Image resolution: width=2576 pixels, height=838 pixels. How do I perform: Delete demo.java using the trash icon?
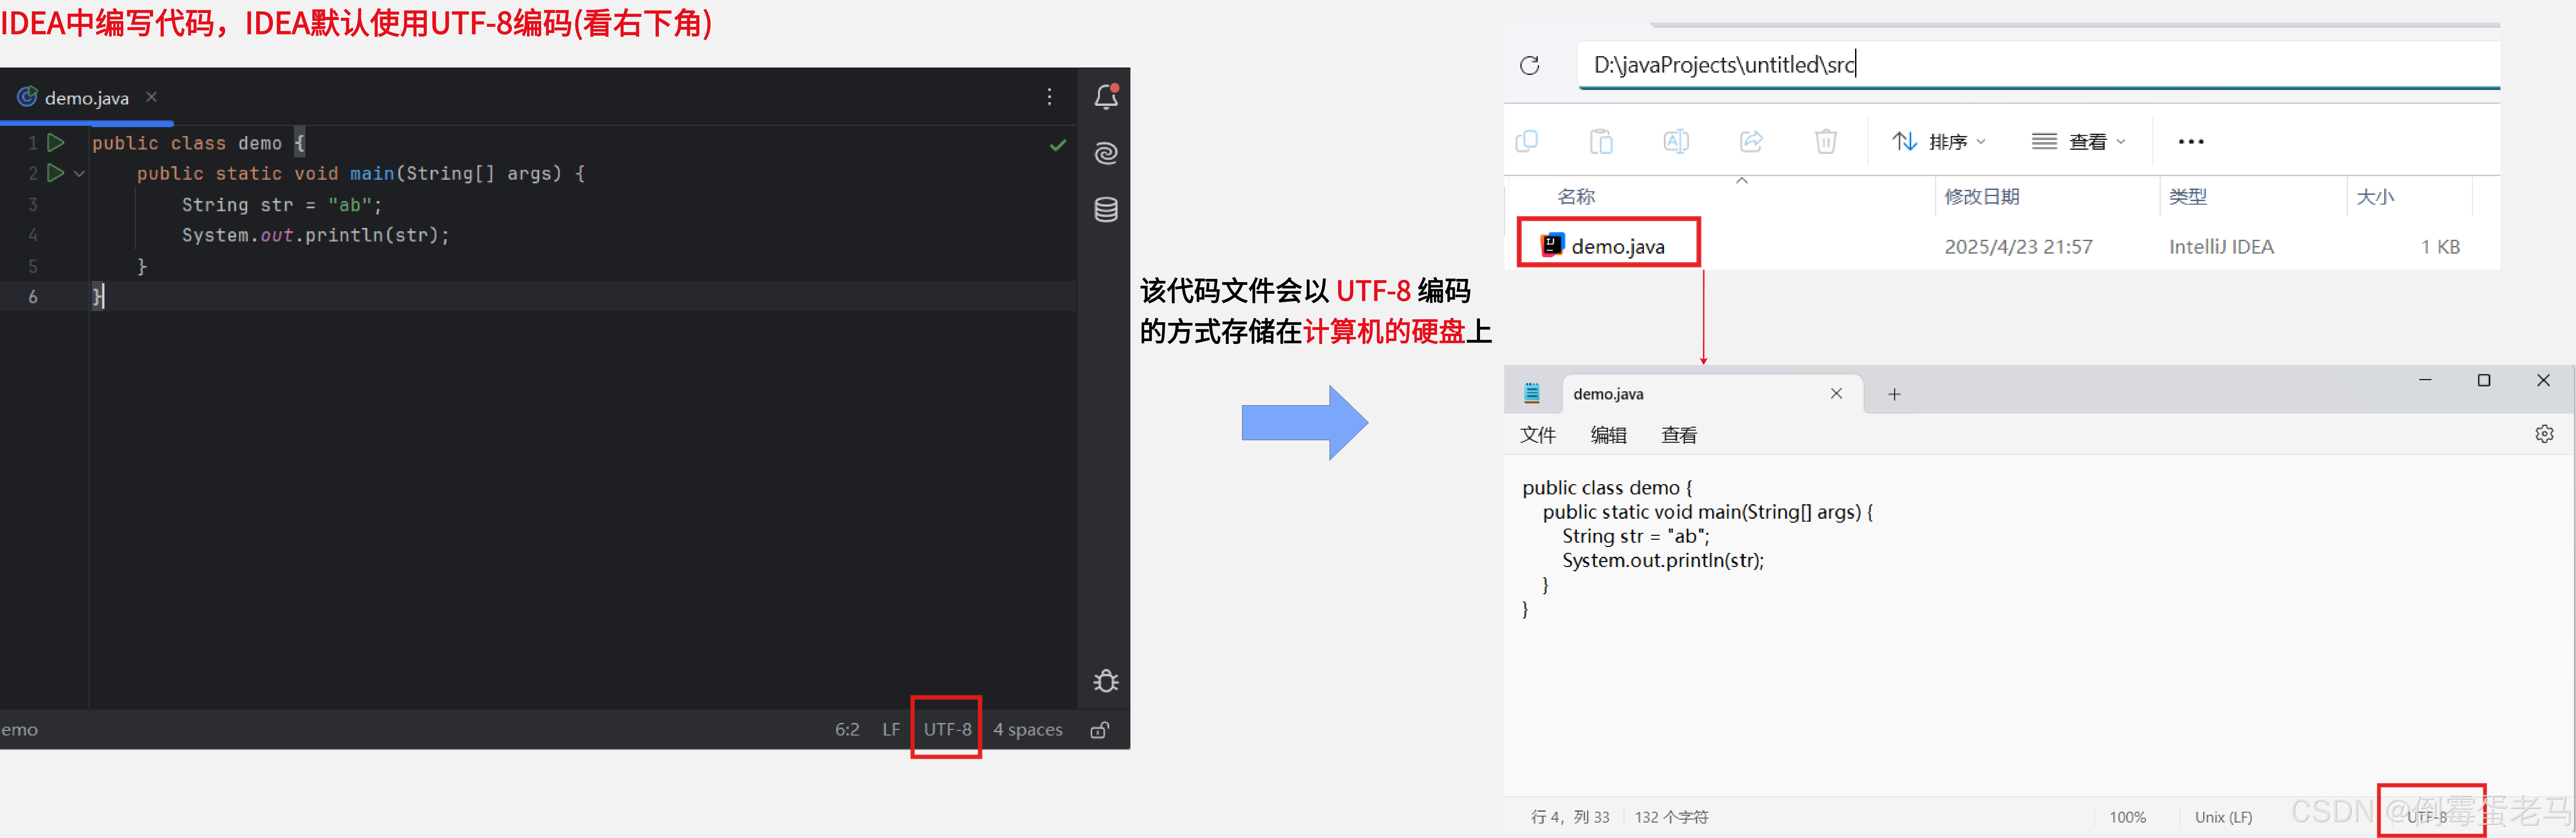[1826, 141]
